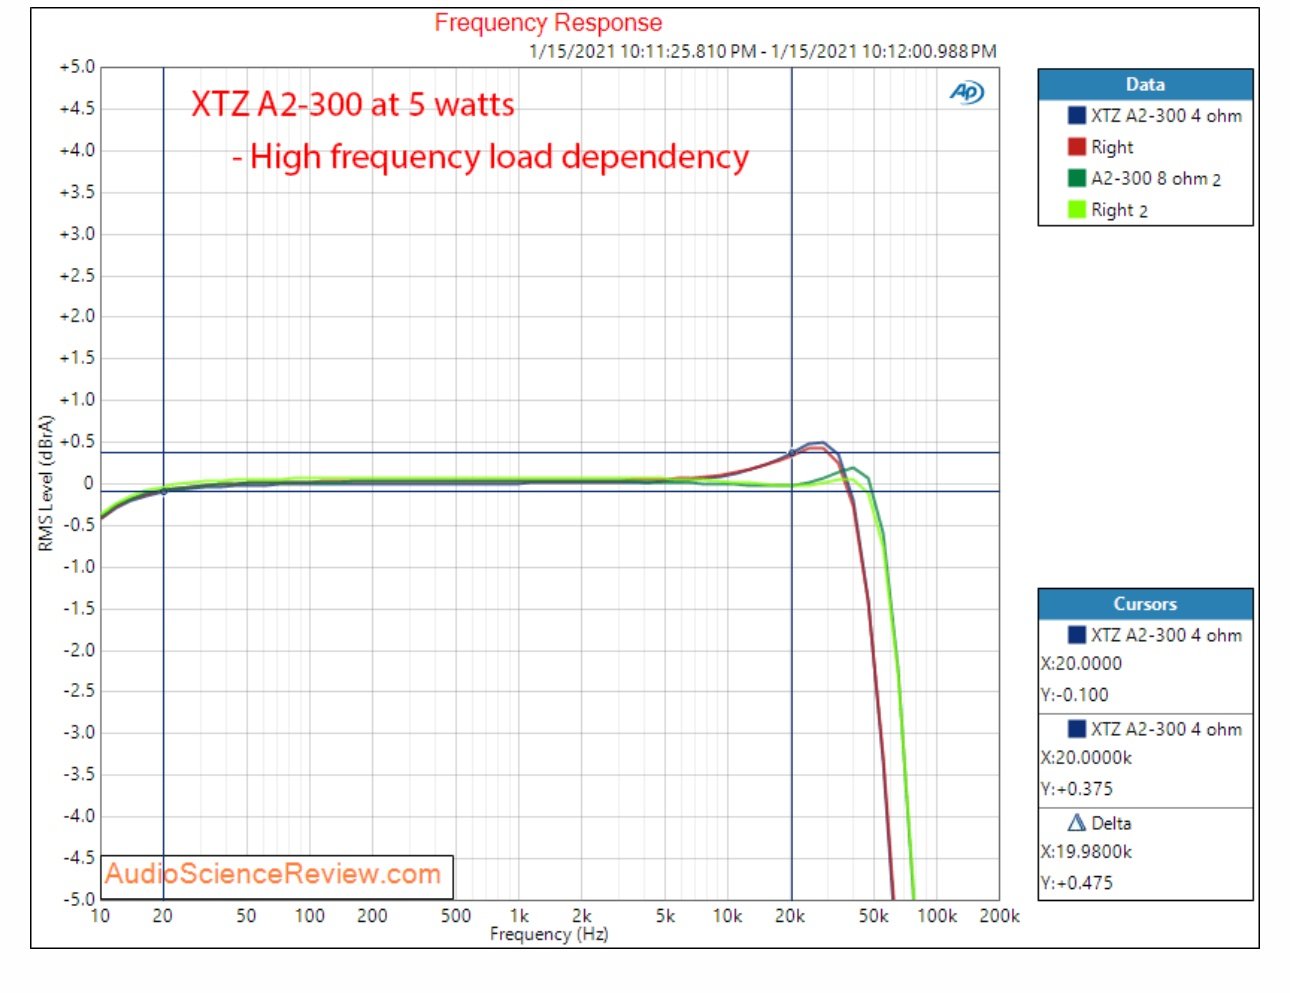
Task: Click the 'X:20.0000' cursor value
Action: point(1081,663)
